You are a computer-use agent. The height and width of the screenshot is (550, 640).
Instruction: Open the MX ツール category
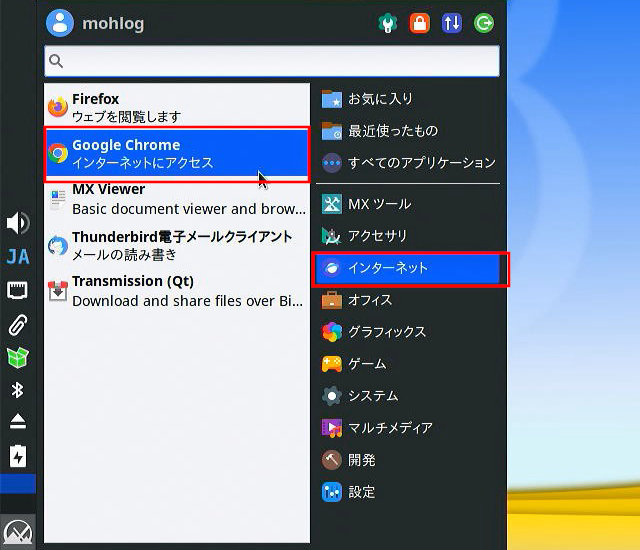408,204
